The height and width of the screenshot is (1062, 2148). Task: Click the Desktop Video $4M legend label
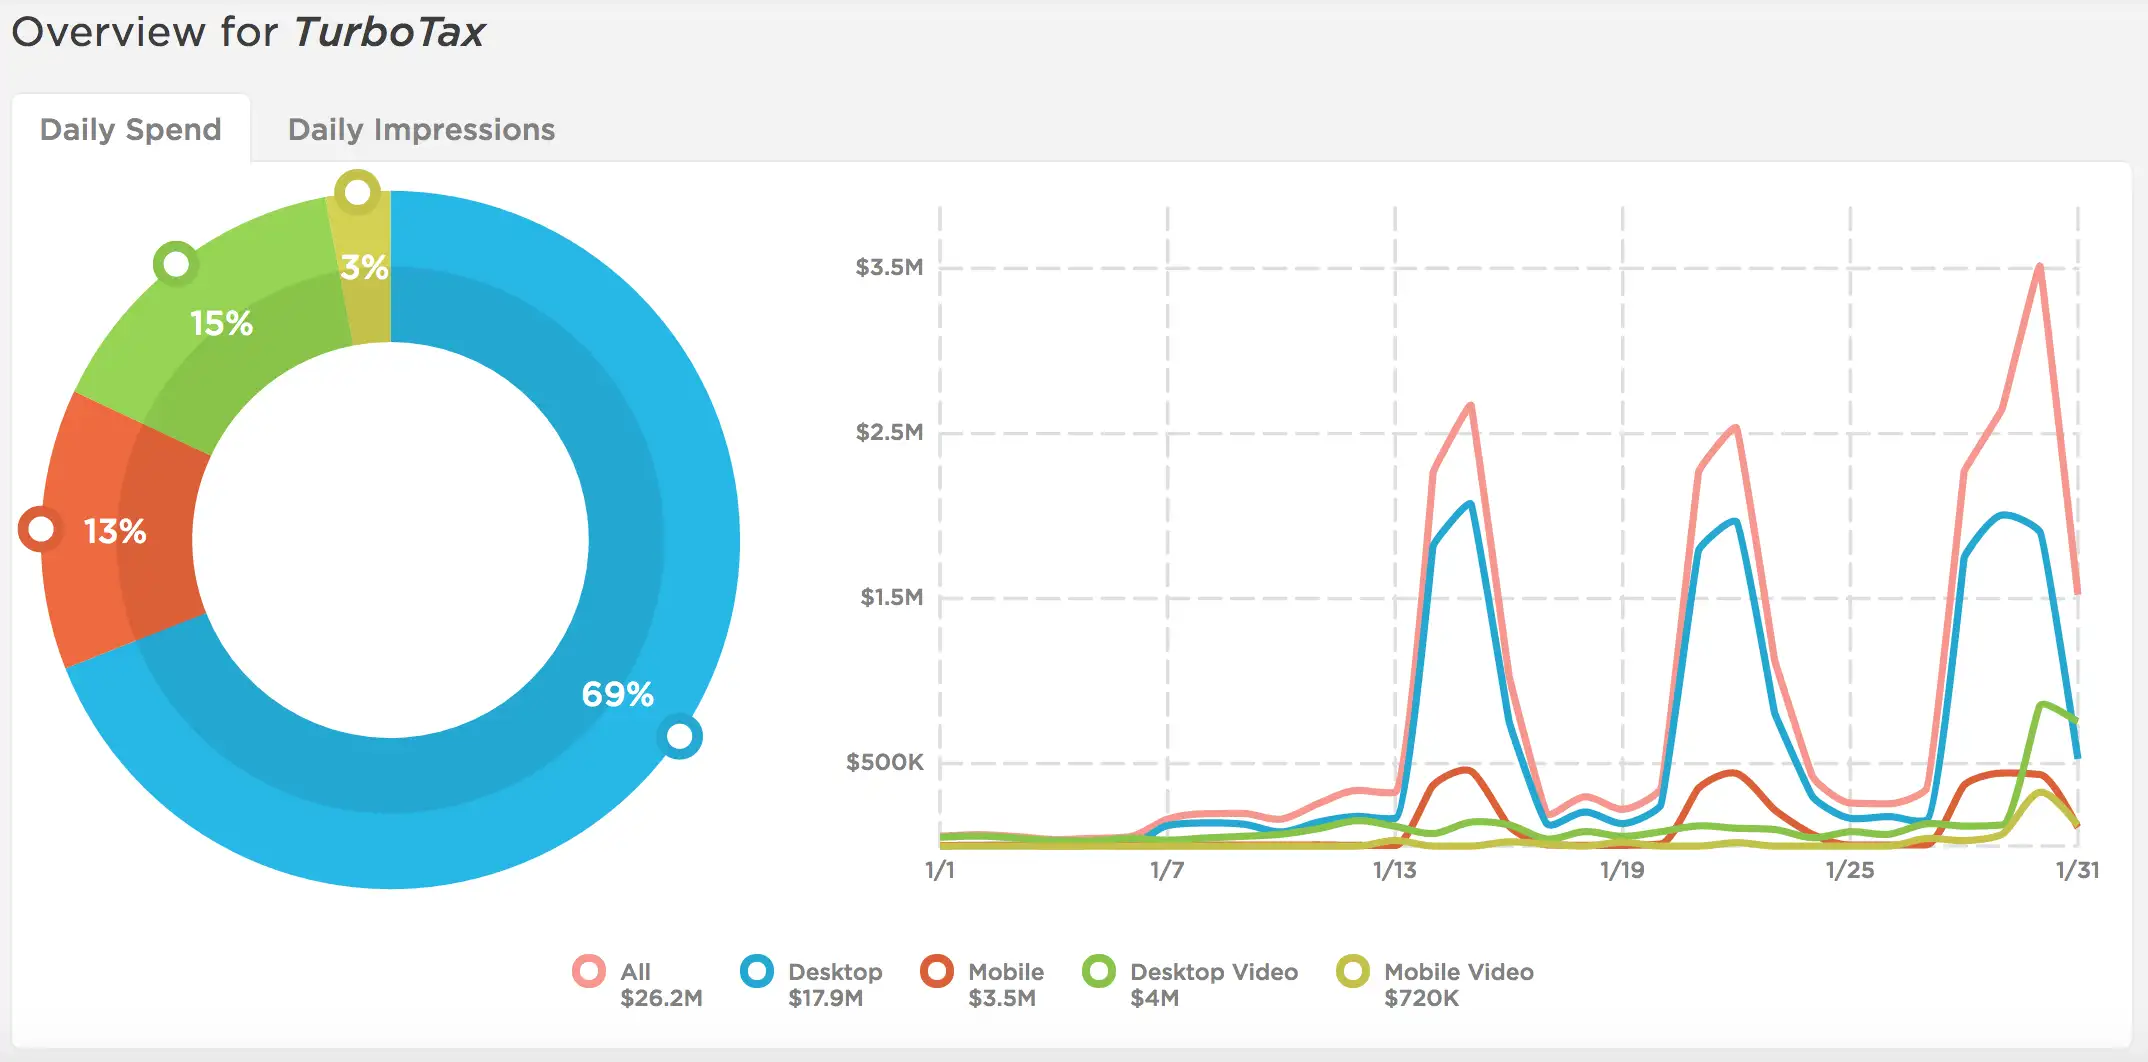pos(1214,985)
